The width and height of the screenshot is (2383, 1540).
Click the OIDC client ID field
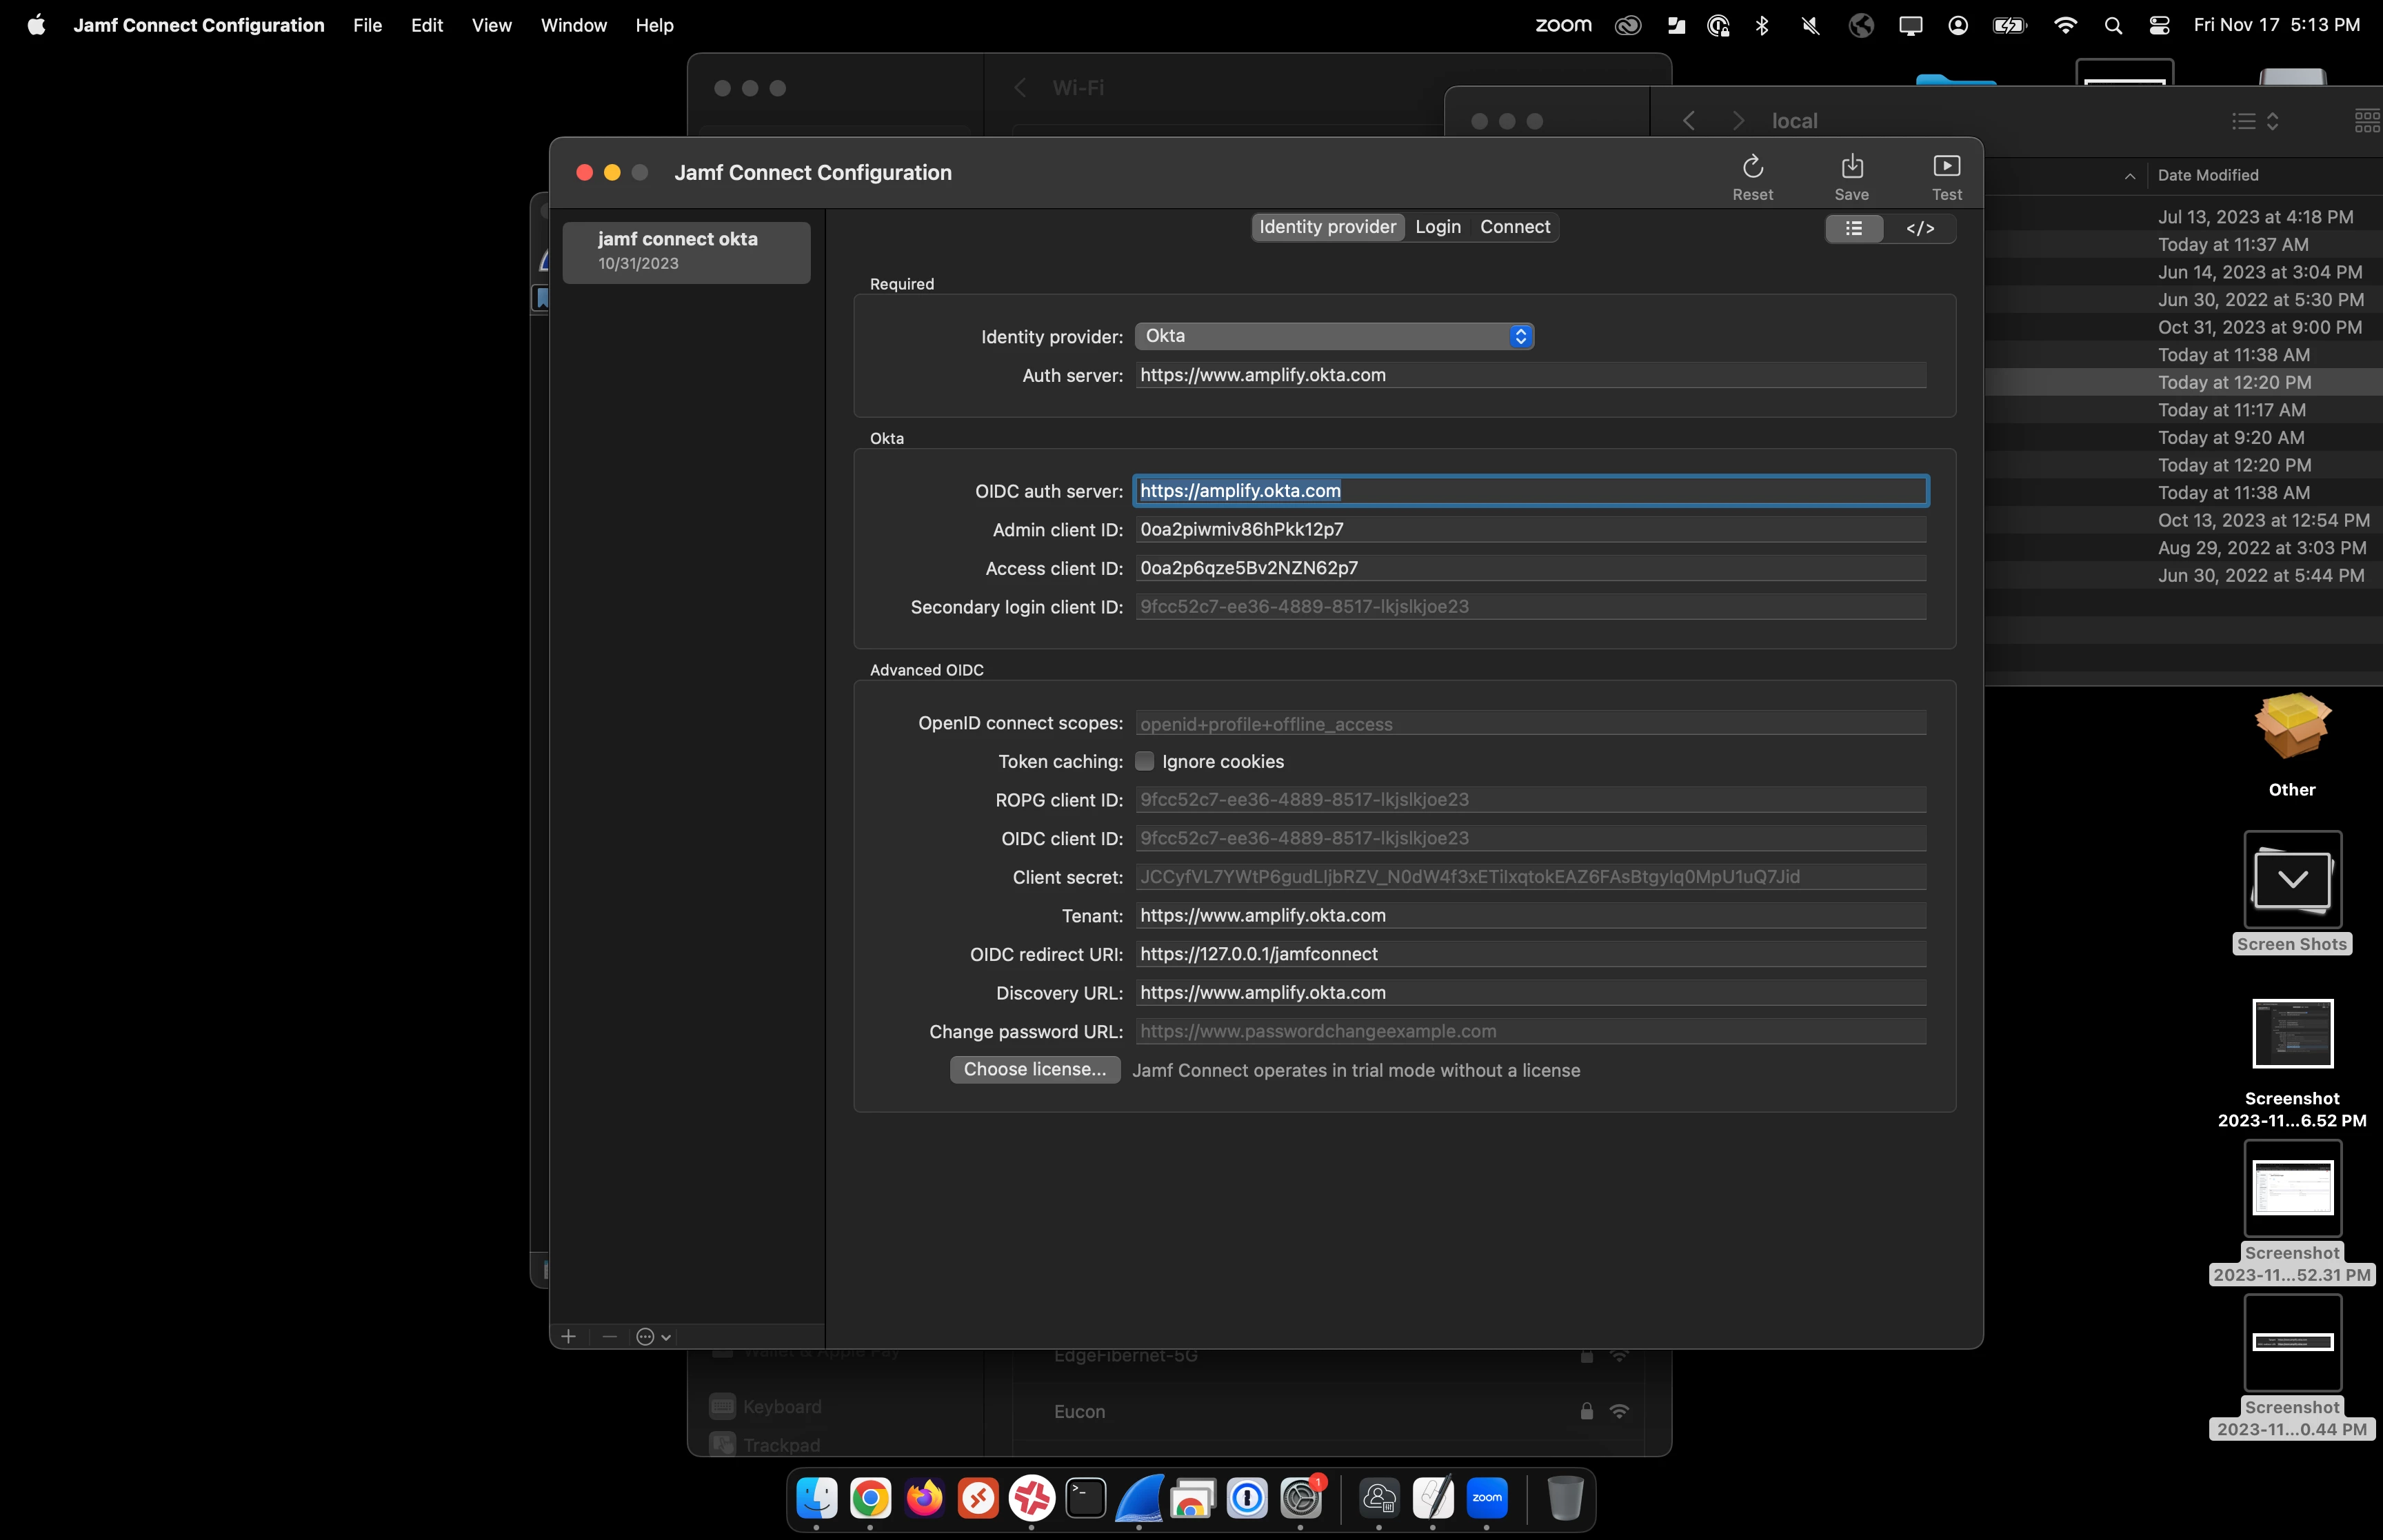1530,838
